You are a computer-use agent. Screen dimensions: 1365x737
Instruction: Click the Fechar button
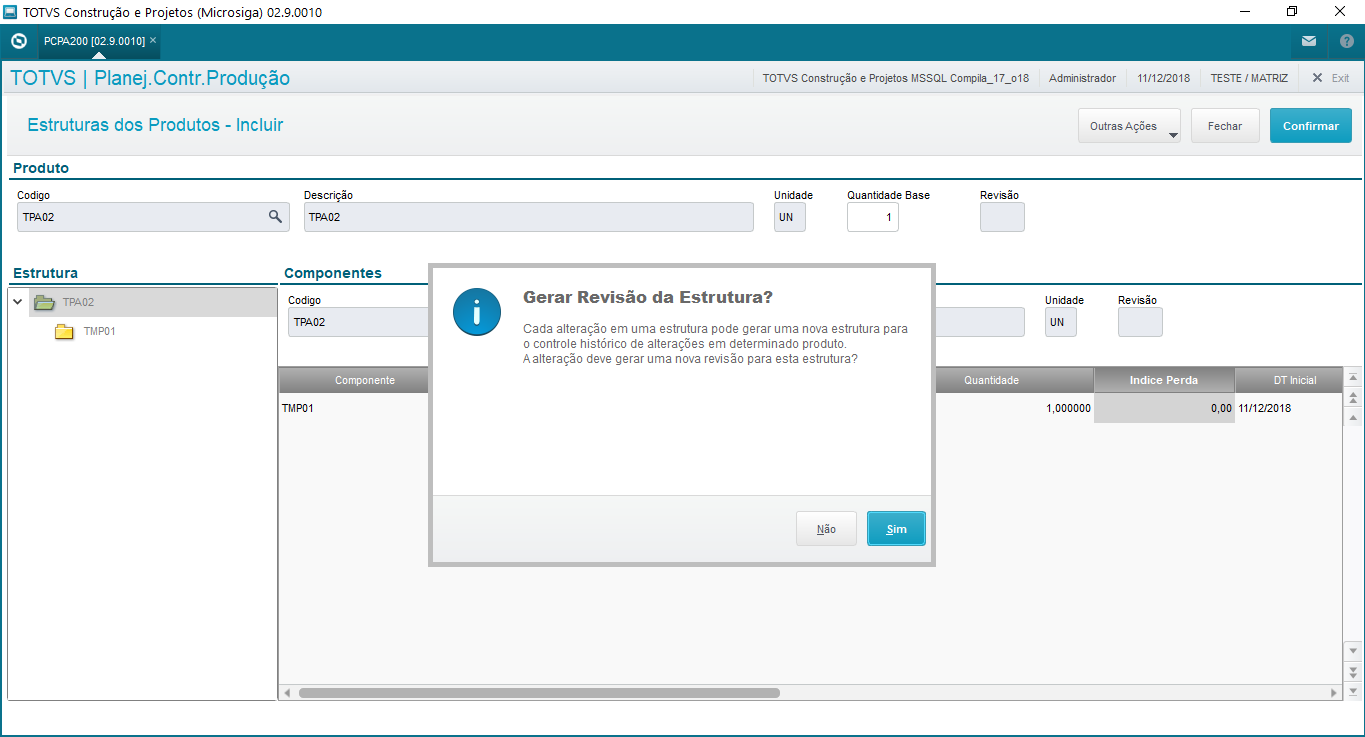click(x=1225, y=126)
